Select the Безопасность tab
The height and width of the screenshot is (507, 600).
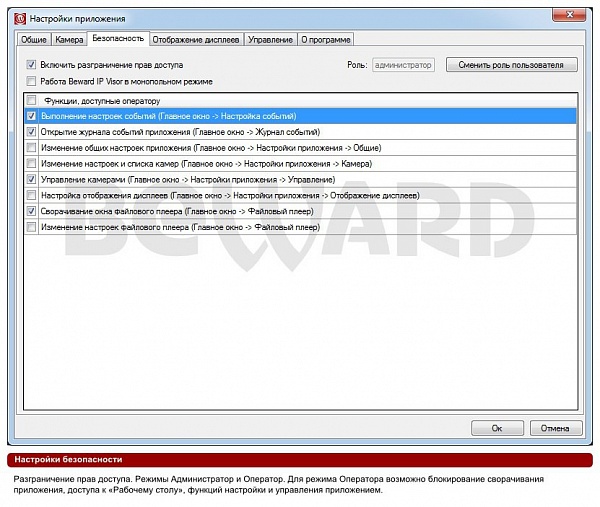point(118,38)
